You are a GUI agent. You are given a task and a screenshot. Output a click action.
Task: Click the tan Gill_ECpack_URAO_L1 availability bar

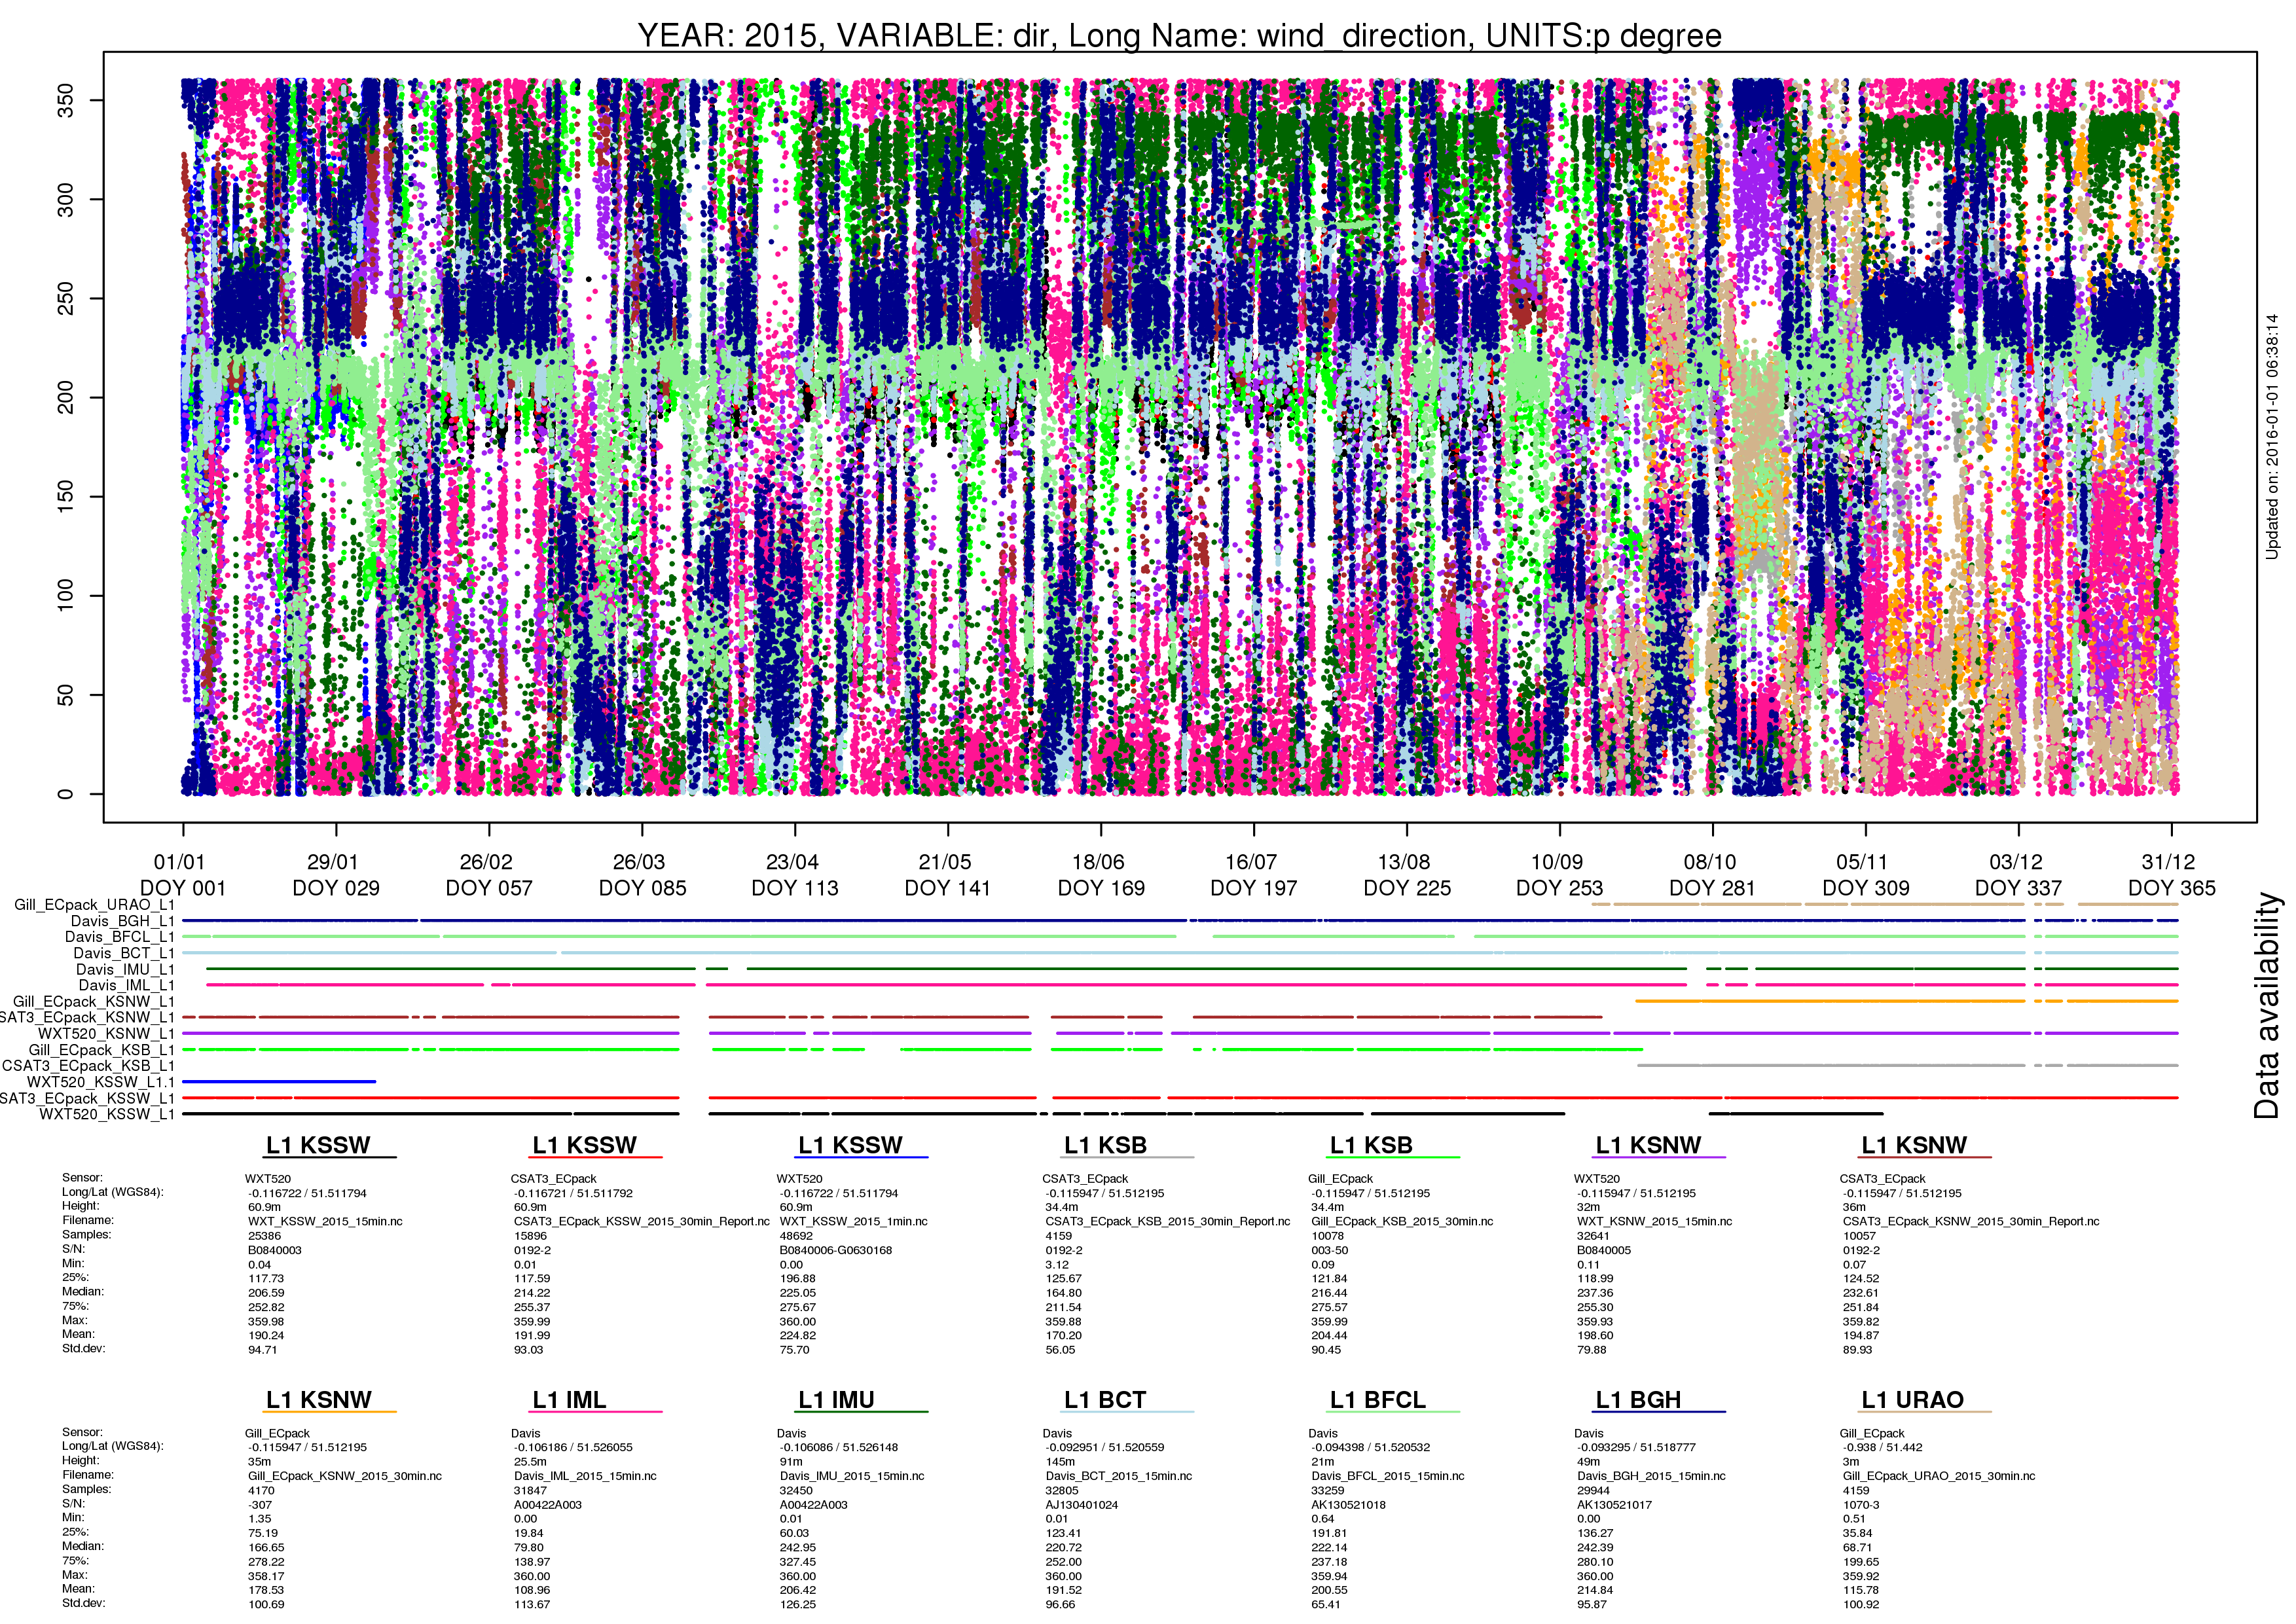click(x=1884, y=904)
